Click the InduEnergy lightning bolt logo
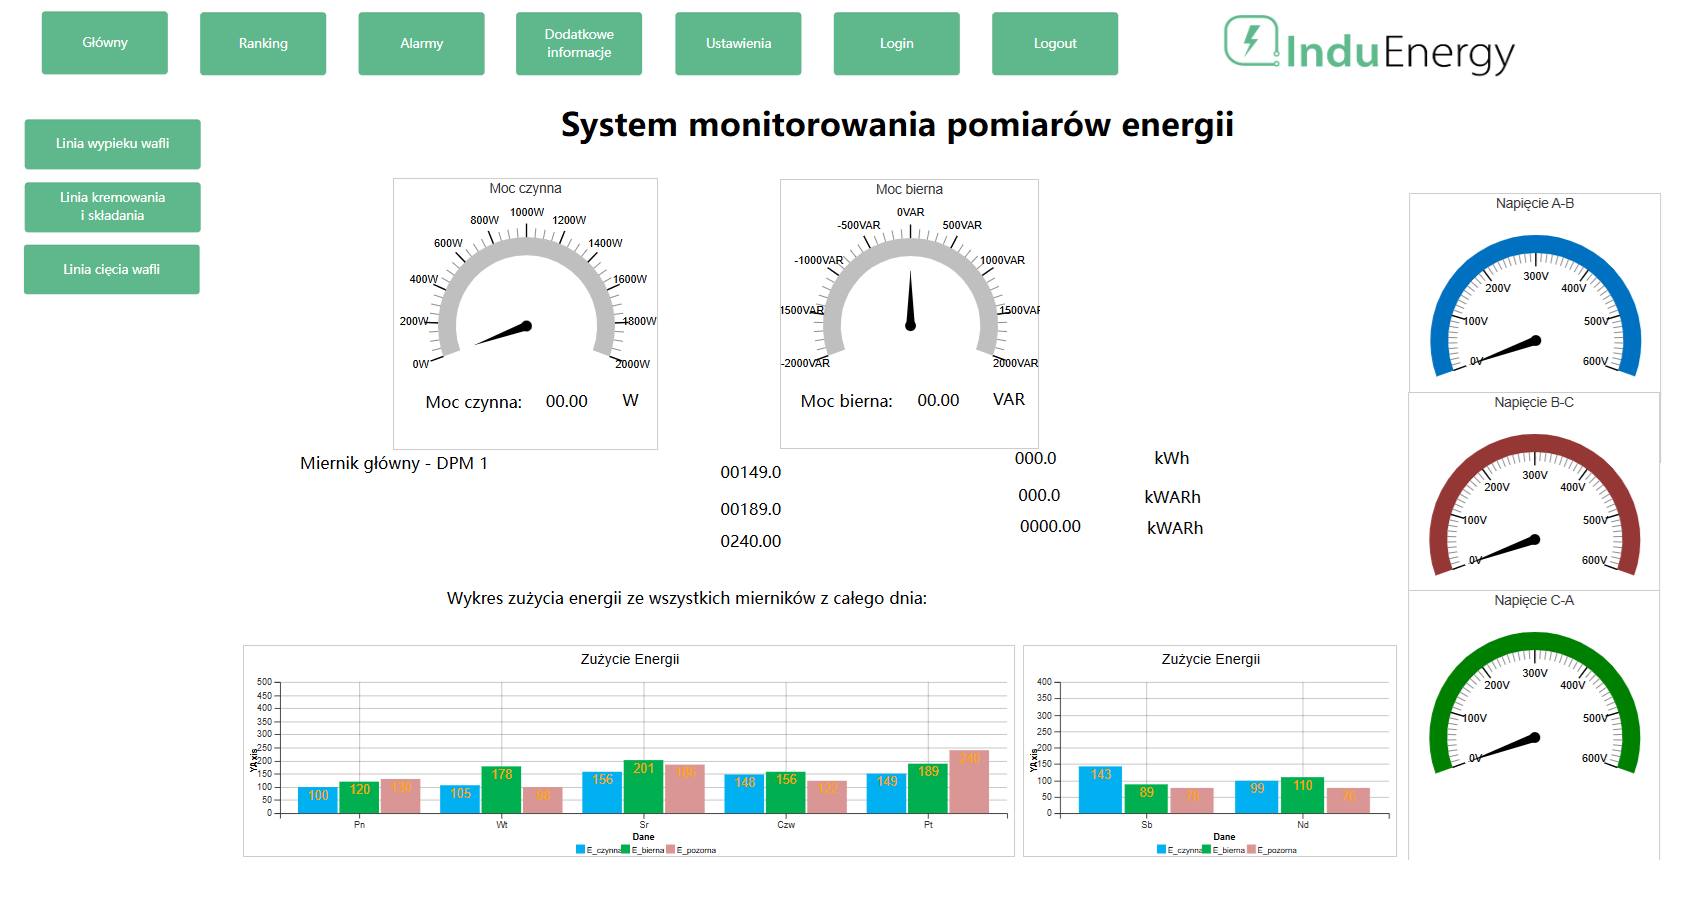The image size is (1681, 924). pyautogui.click(x=1251, y=42)
